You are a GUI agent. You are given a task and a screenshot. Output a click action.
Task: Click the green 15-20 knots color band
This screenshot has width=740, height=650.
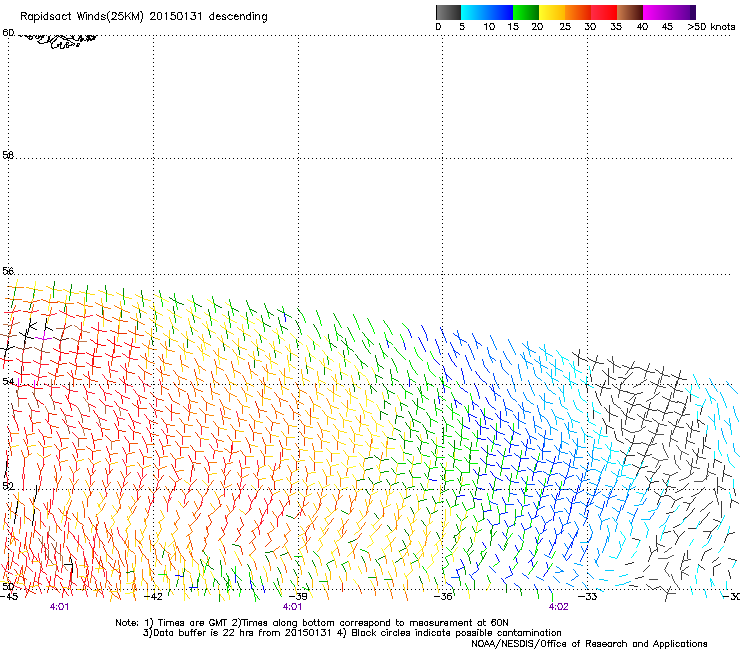(526, 12)
